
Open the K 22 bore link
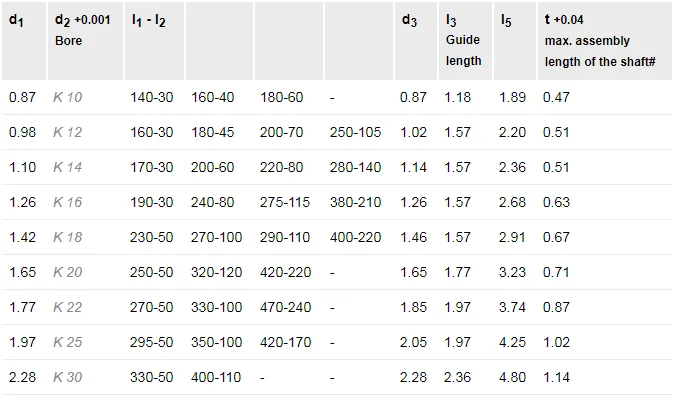point(68,307)
